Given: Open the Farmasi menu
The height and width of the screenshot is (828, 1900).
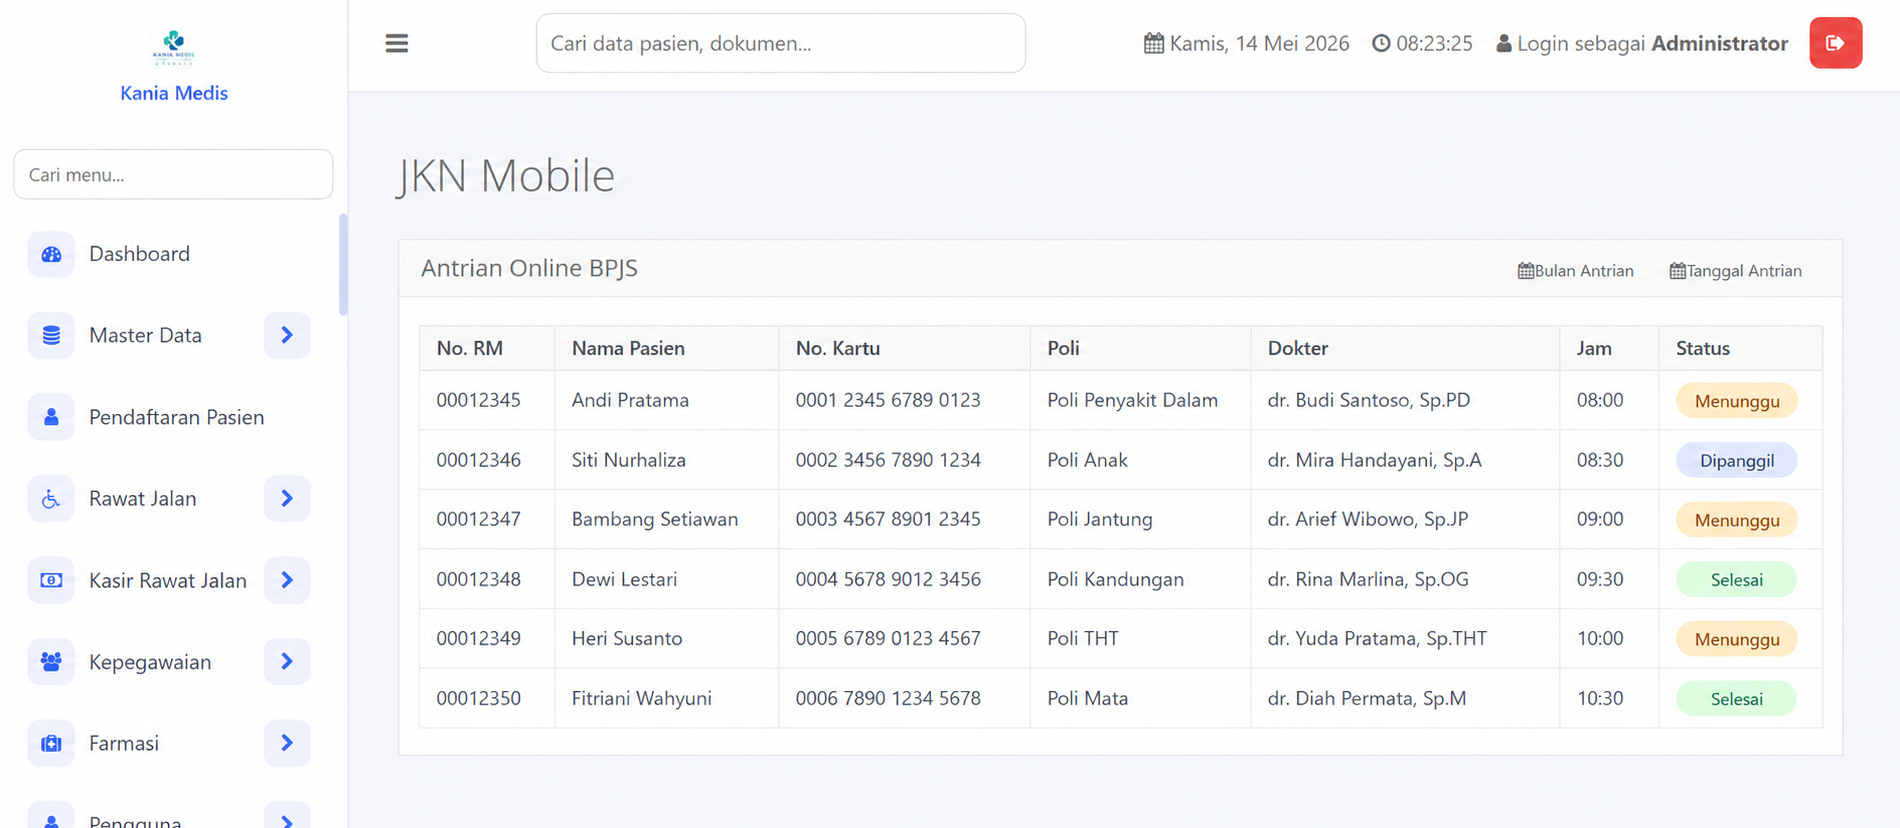Looking at the screenshot, I should pos(124,743).
